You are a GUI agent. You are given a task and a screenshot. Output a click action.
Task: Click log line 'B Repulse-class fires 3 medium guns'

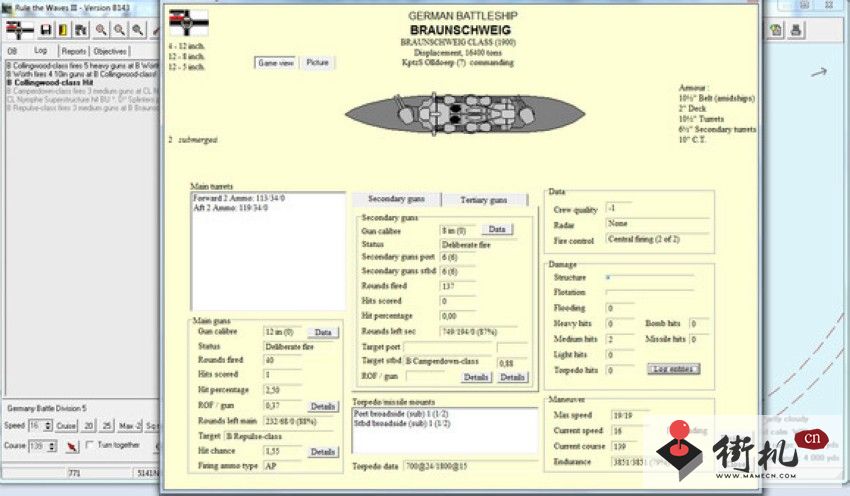[x=82, y=108]
